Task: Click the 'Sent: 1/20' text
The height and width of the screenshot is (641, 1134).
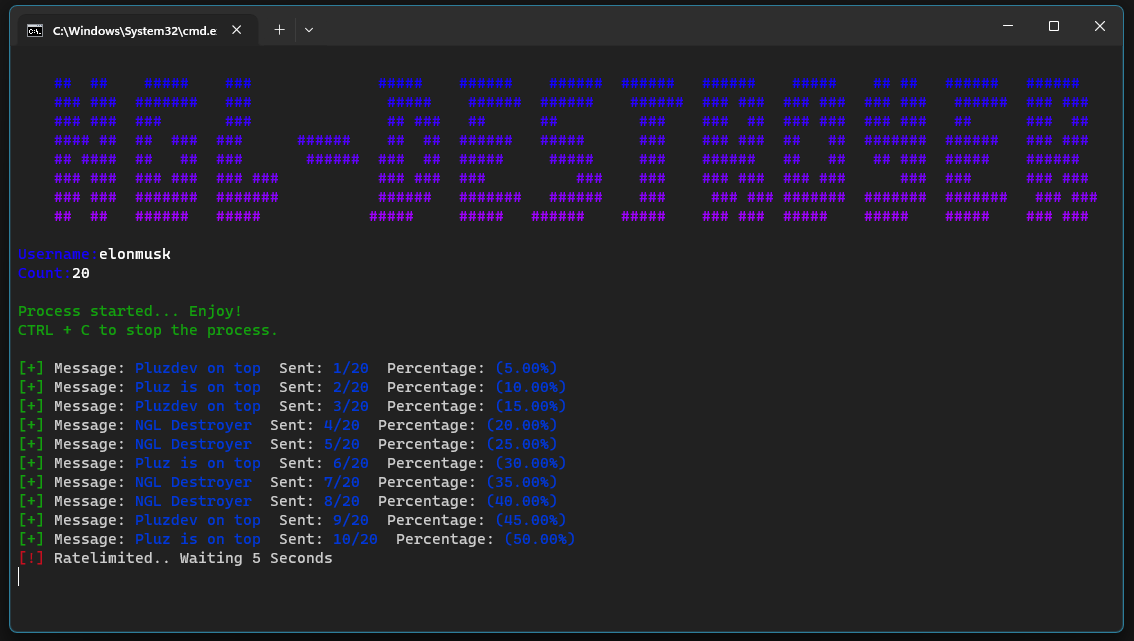Action: (x=324, y=368)
